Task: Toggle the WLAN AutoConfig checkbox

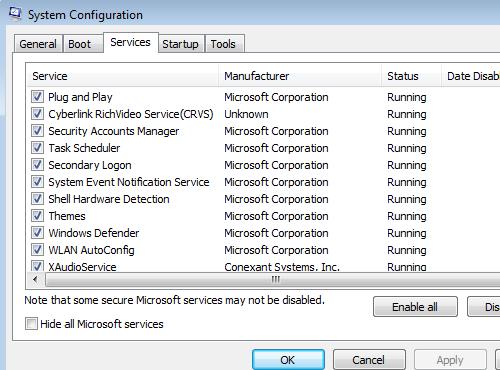Action: coord(37,250)
